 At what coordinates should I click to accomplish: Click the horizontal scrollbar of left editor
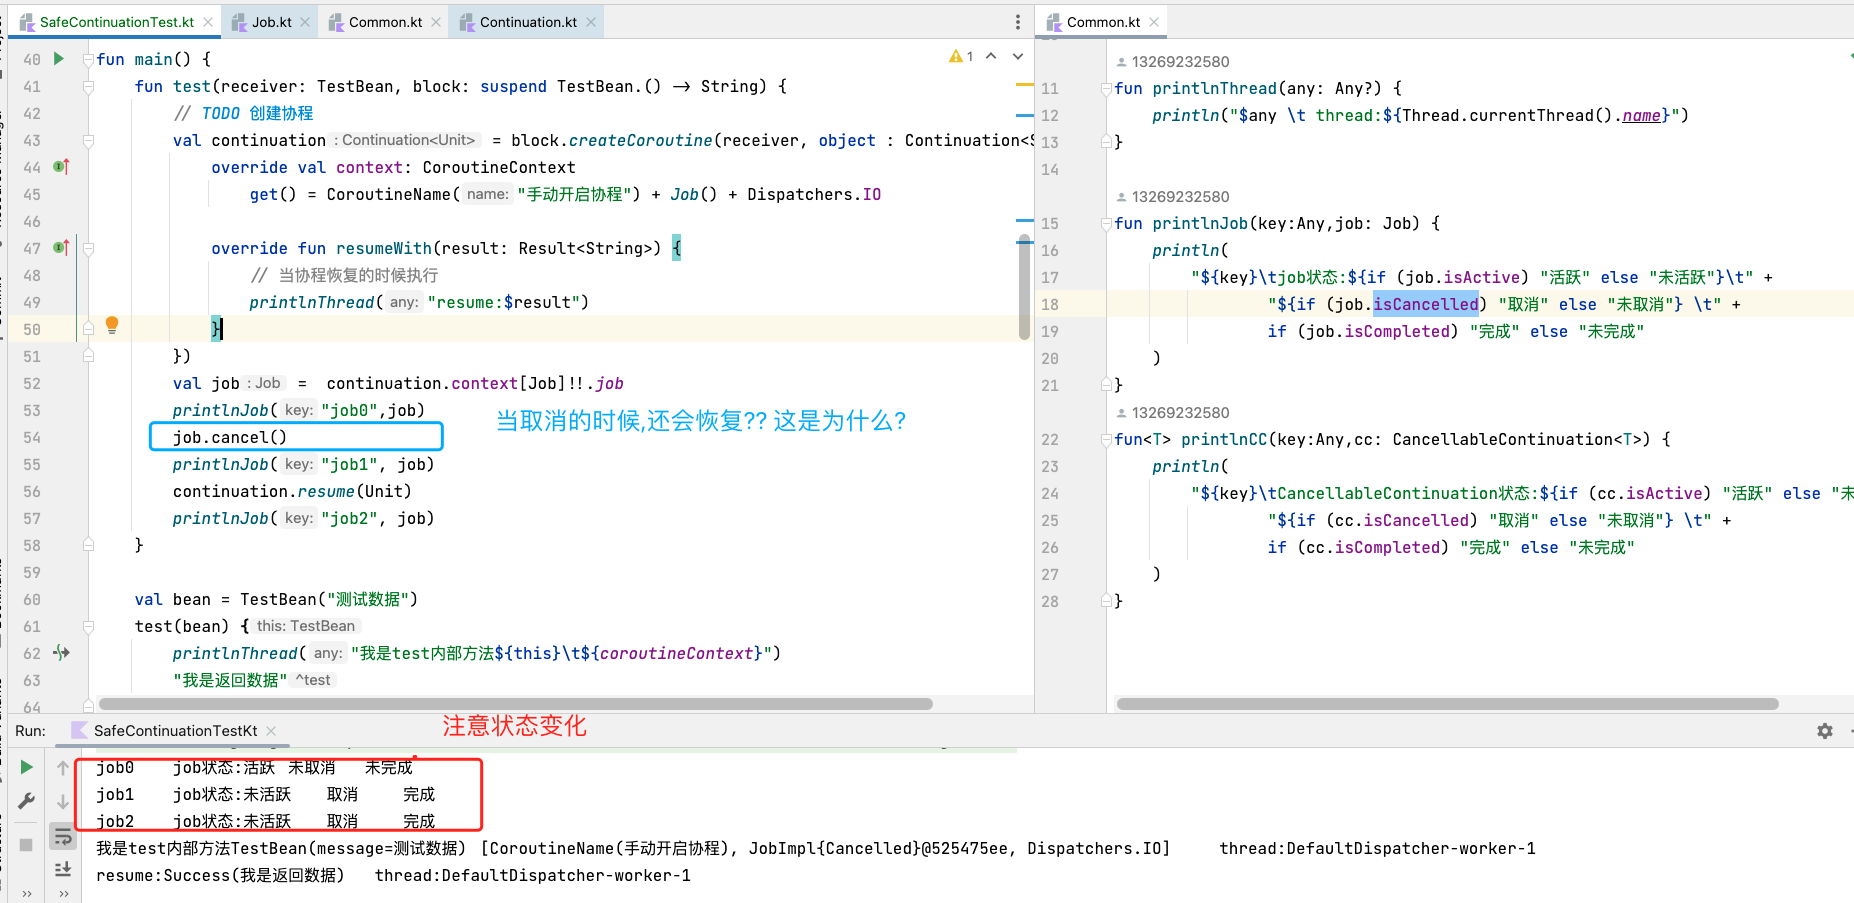point(516,704)
